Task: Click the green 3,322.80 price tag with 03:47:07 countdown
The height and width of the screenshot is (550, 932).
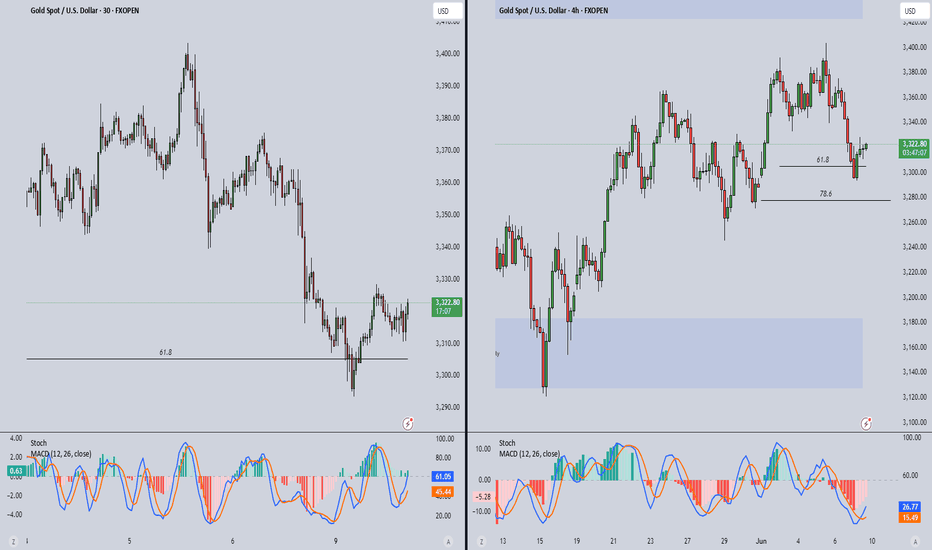Action: pyautogui.click(x=914, y=148)
